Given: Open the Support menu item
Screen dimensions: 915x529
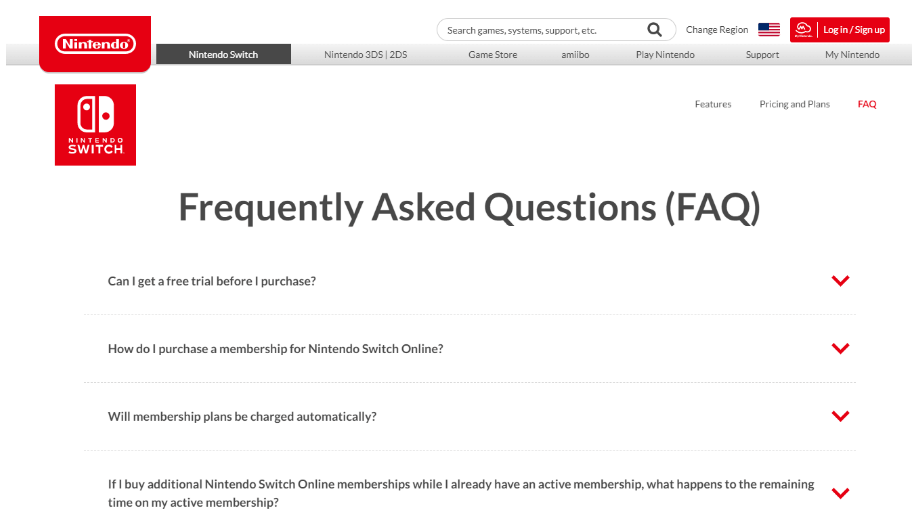Looking at the screenshot, I should (762, 54).
